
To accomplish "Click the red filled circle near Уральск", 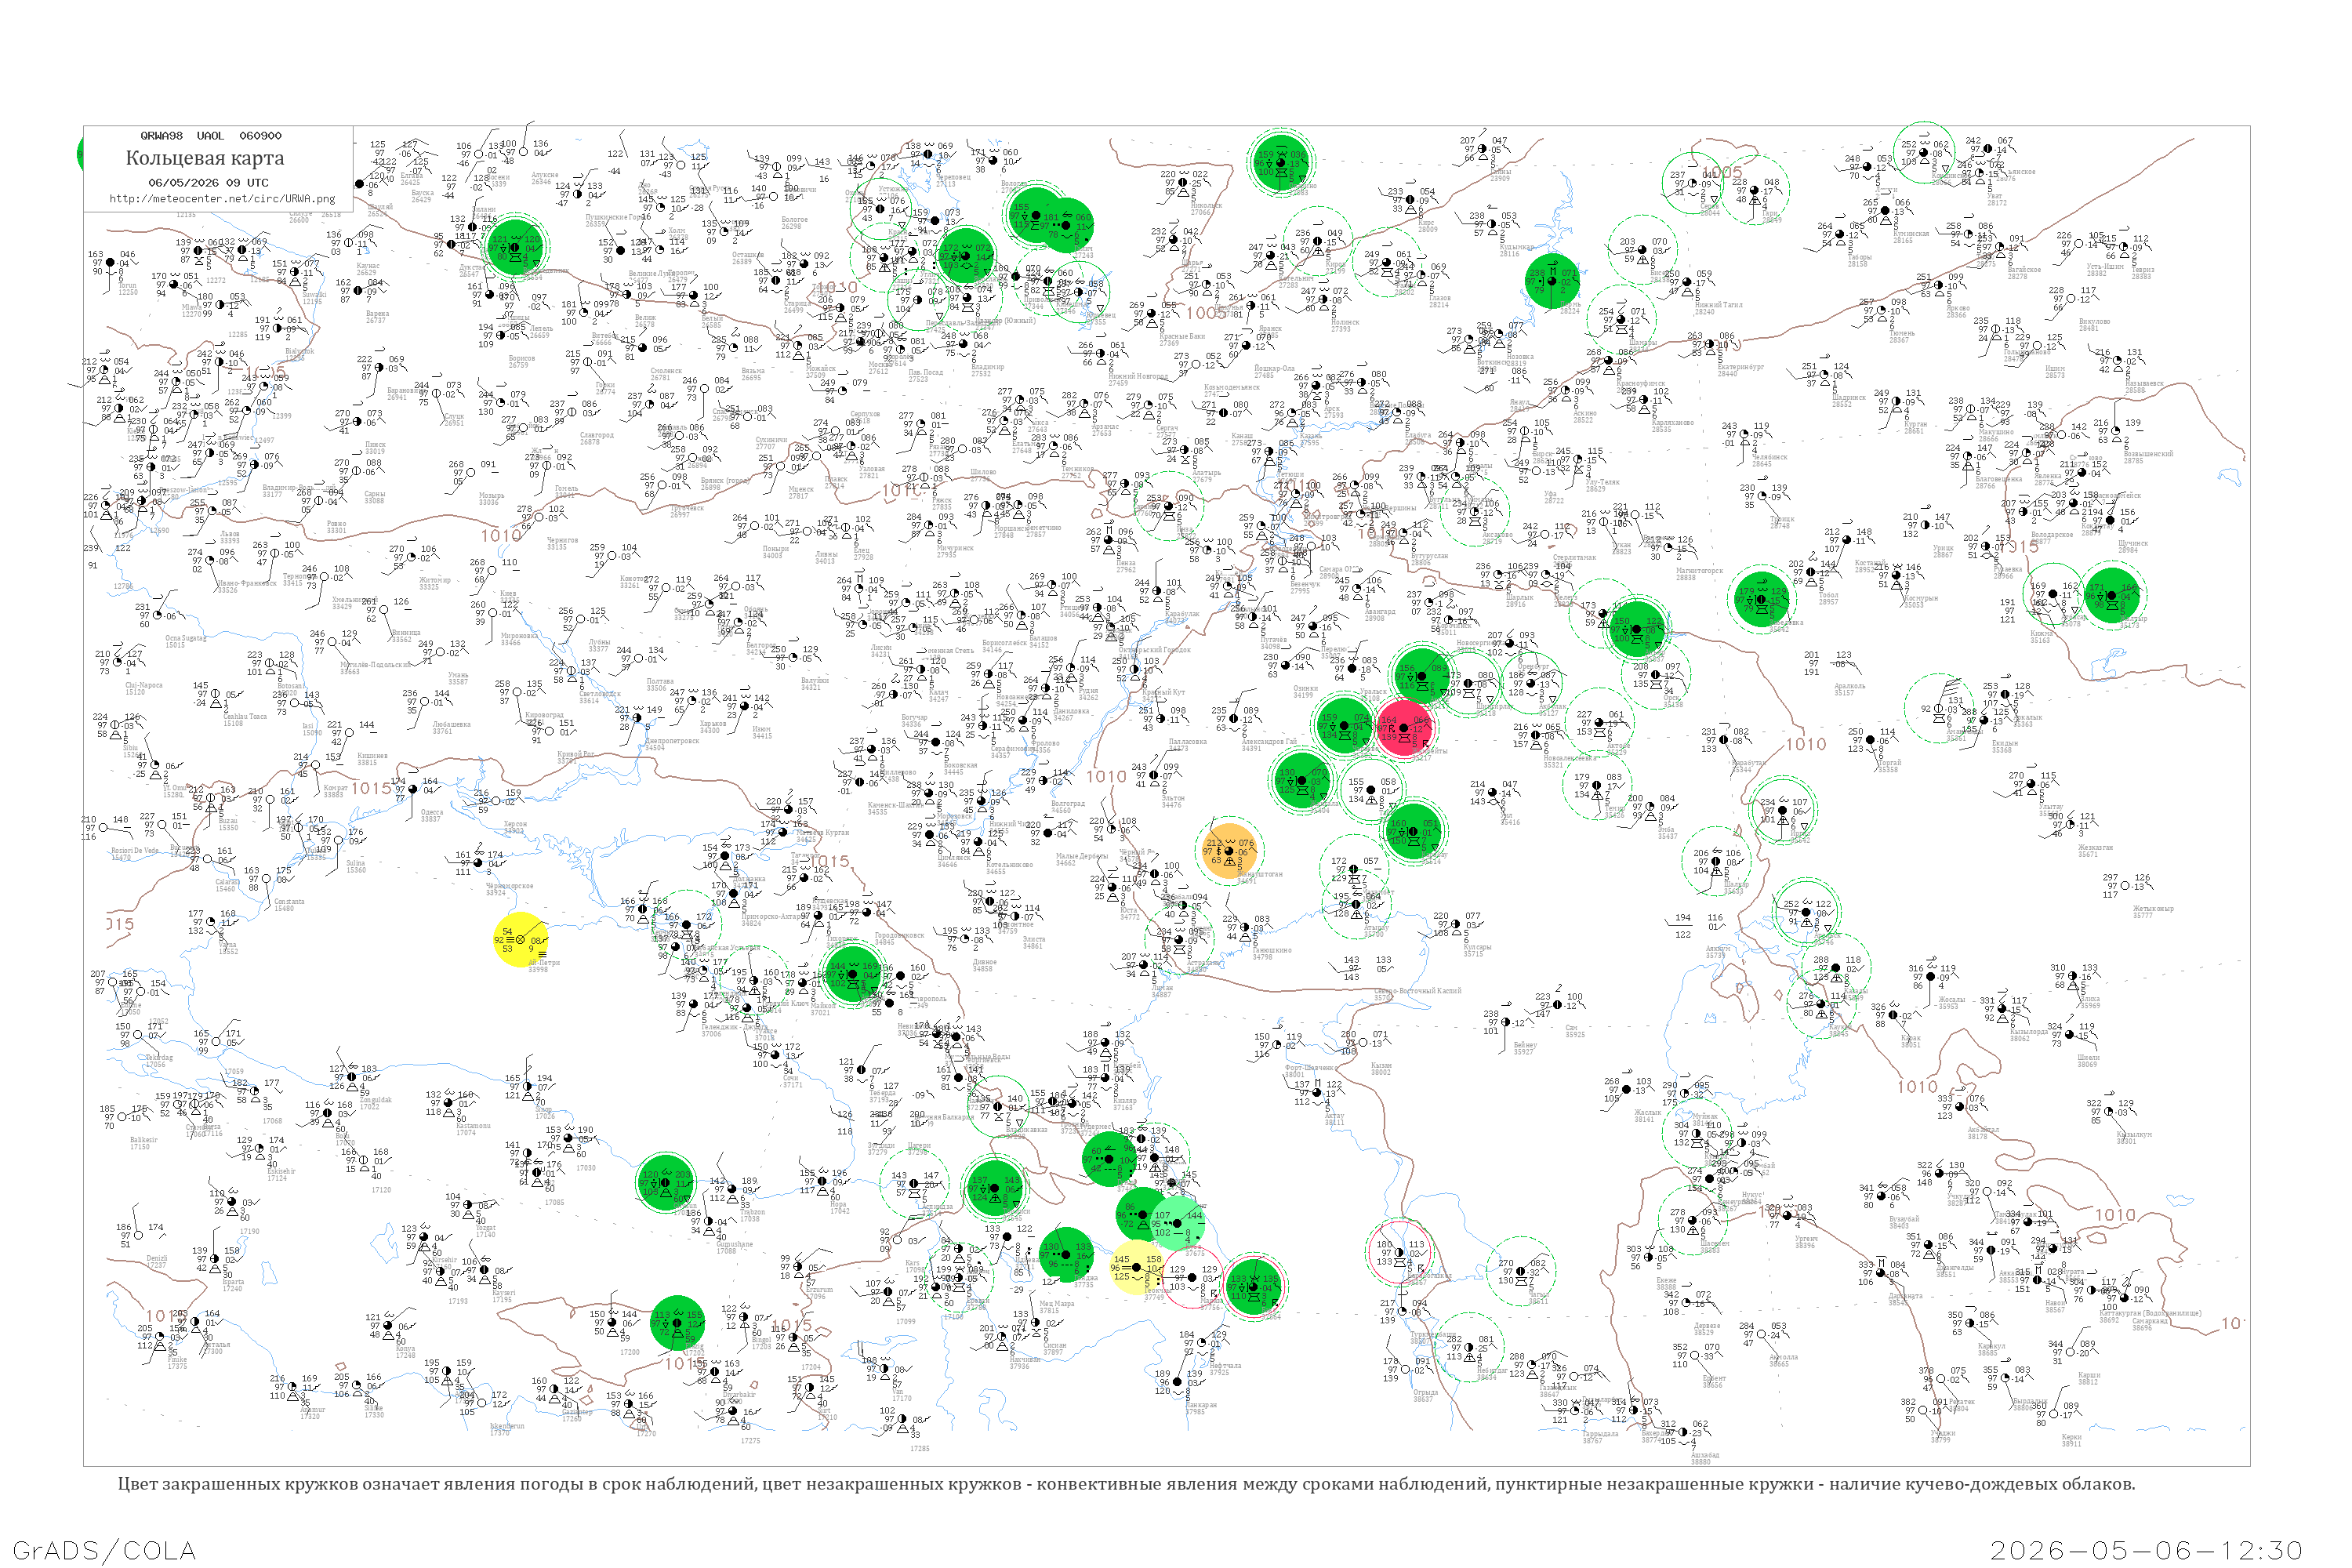I will pyautogui.click(x=1404, y=728).
